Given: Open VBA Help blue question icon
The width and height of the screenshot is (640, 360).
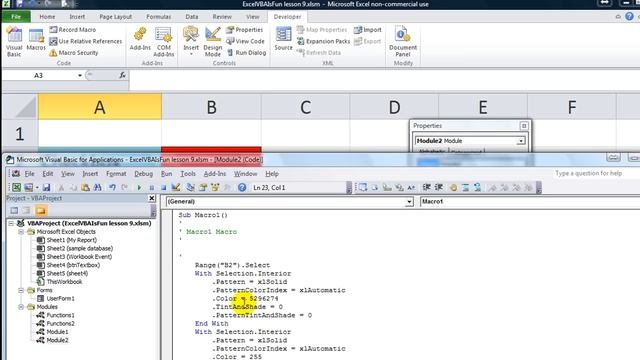Looking at the screenshot, I should [242, 187].
